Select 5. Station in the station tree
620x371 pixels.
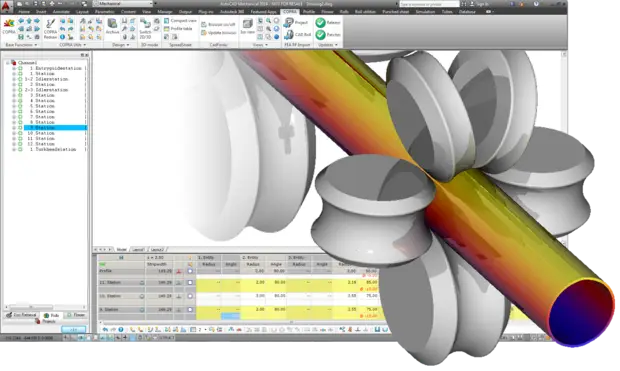coord(42,106)
